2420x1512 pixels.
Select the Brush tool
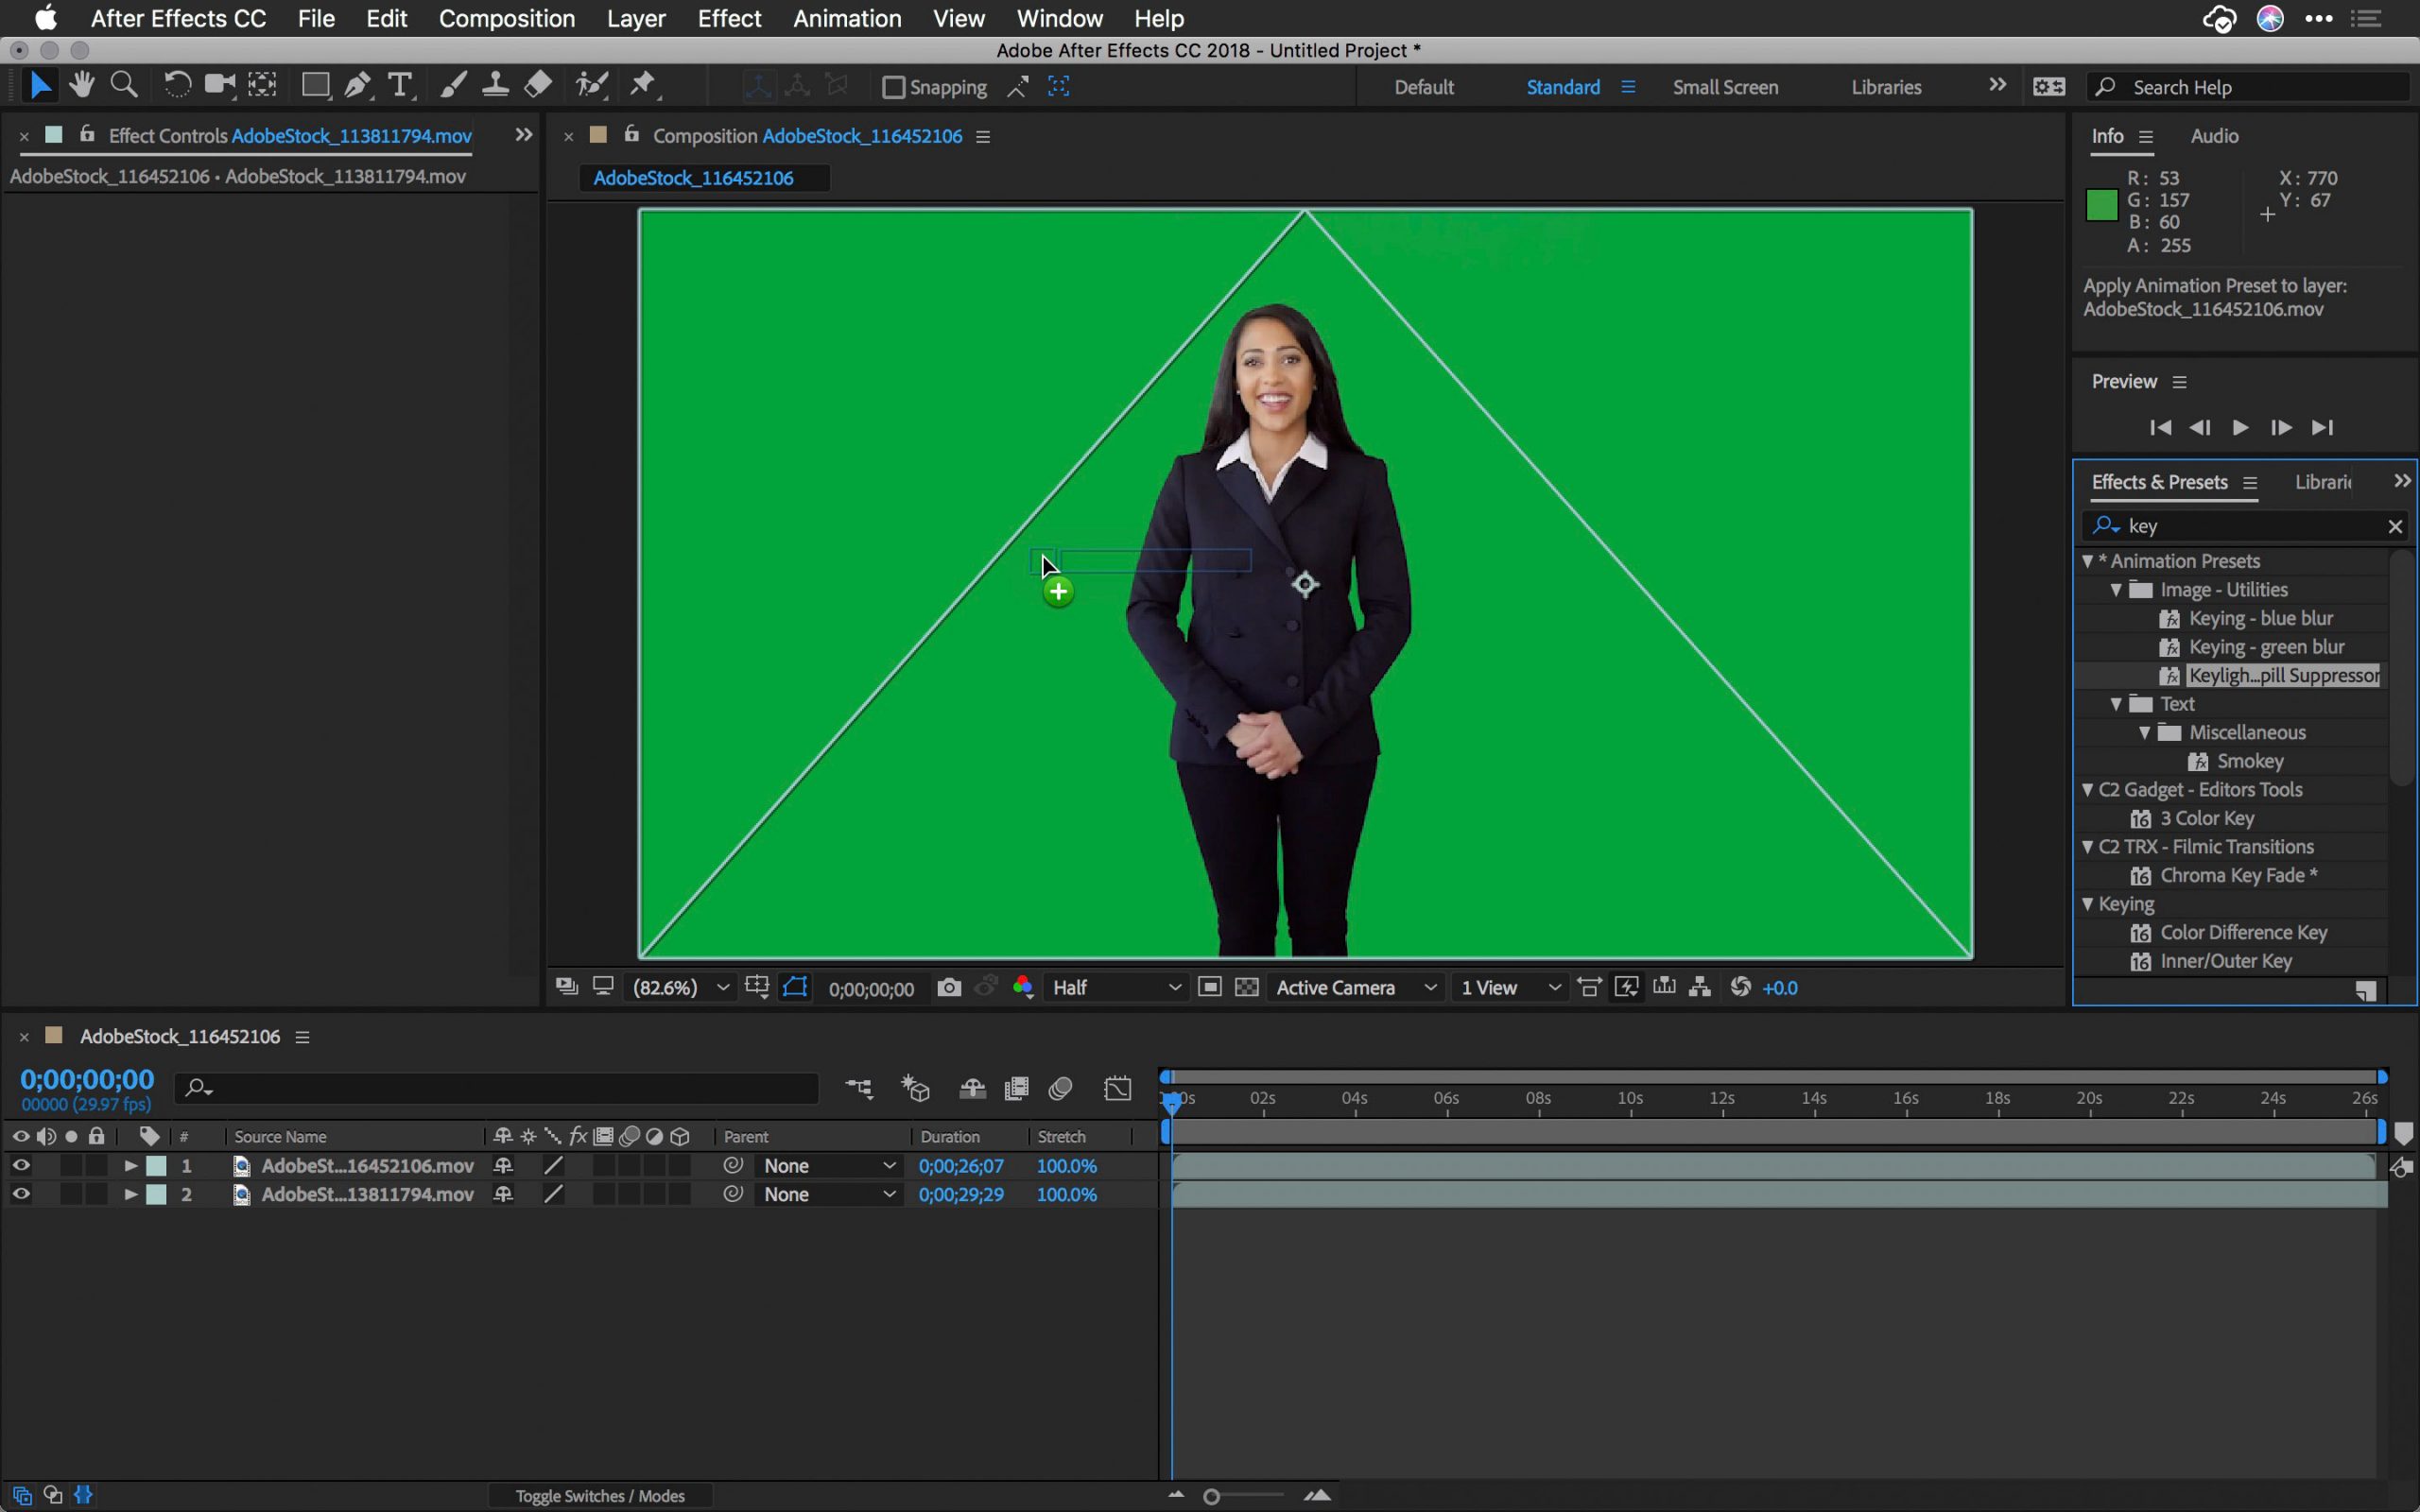click(x=453, y=86)
